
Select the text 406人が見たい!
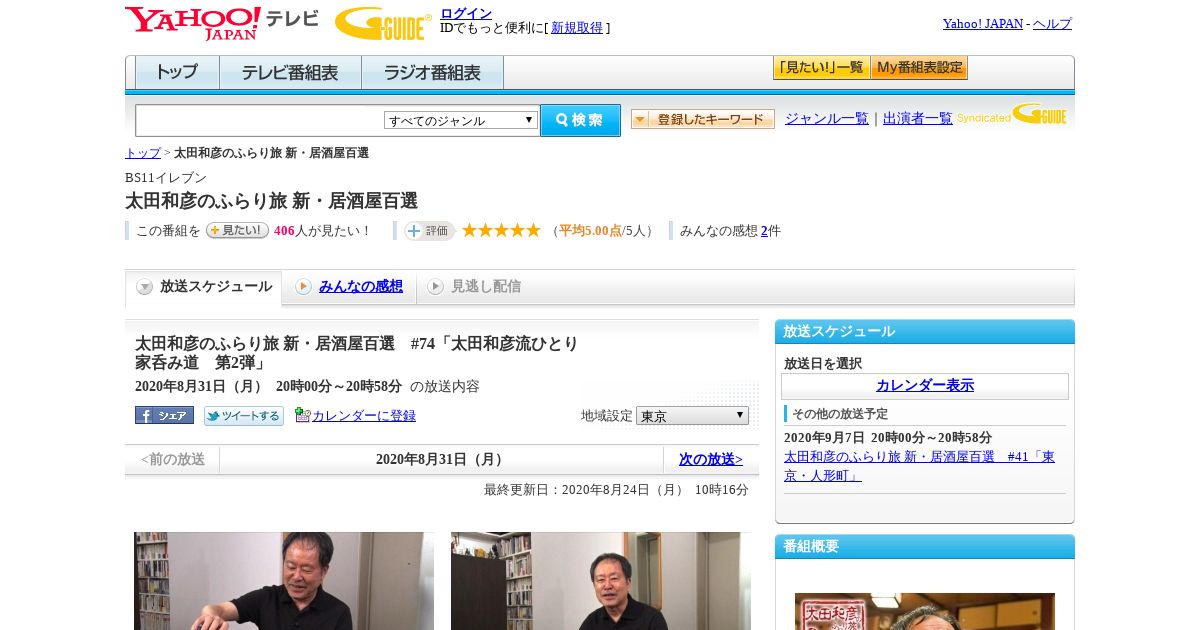[x=323, y=231]
